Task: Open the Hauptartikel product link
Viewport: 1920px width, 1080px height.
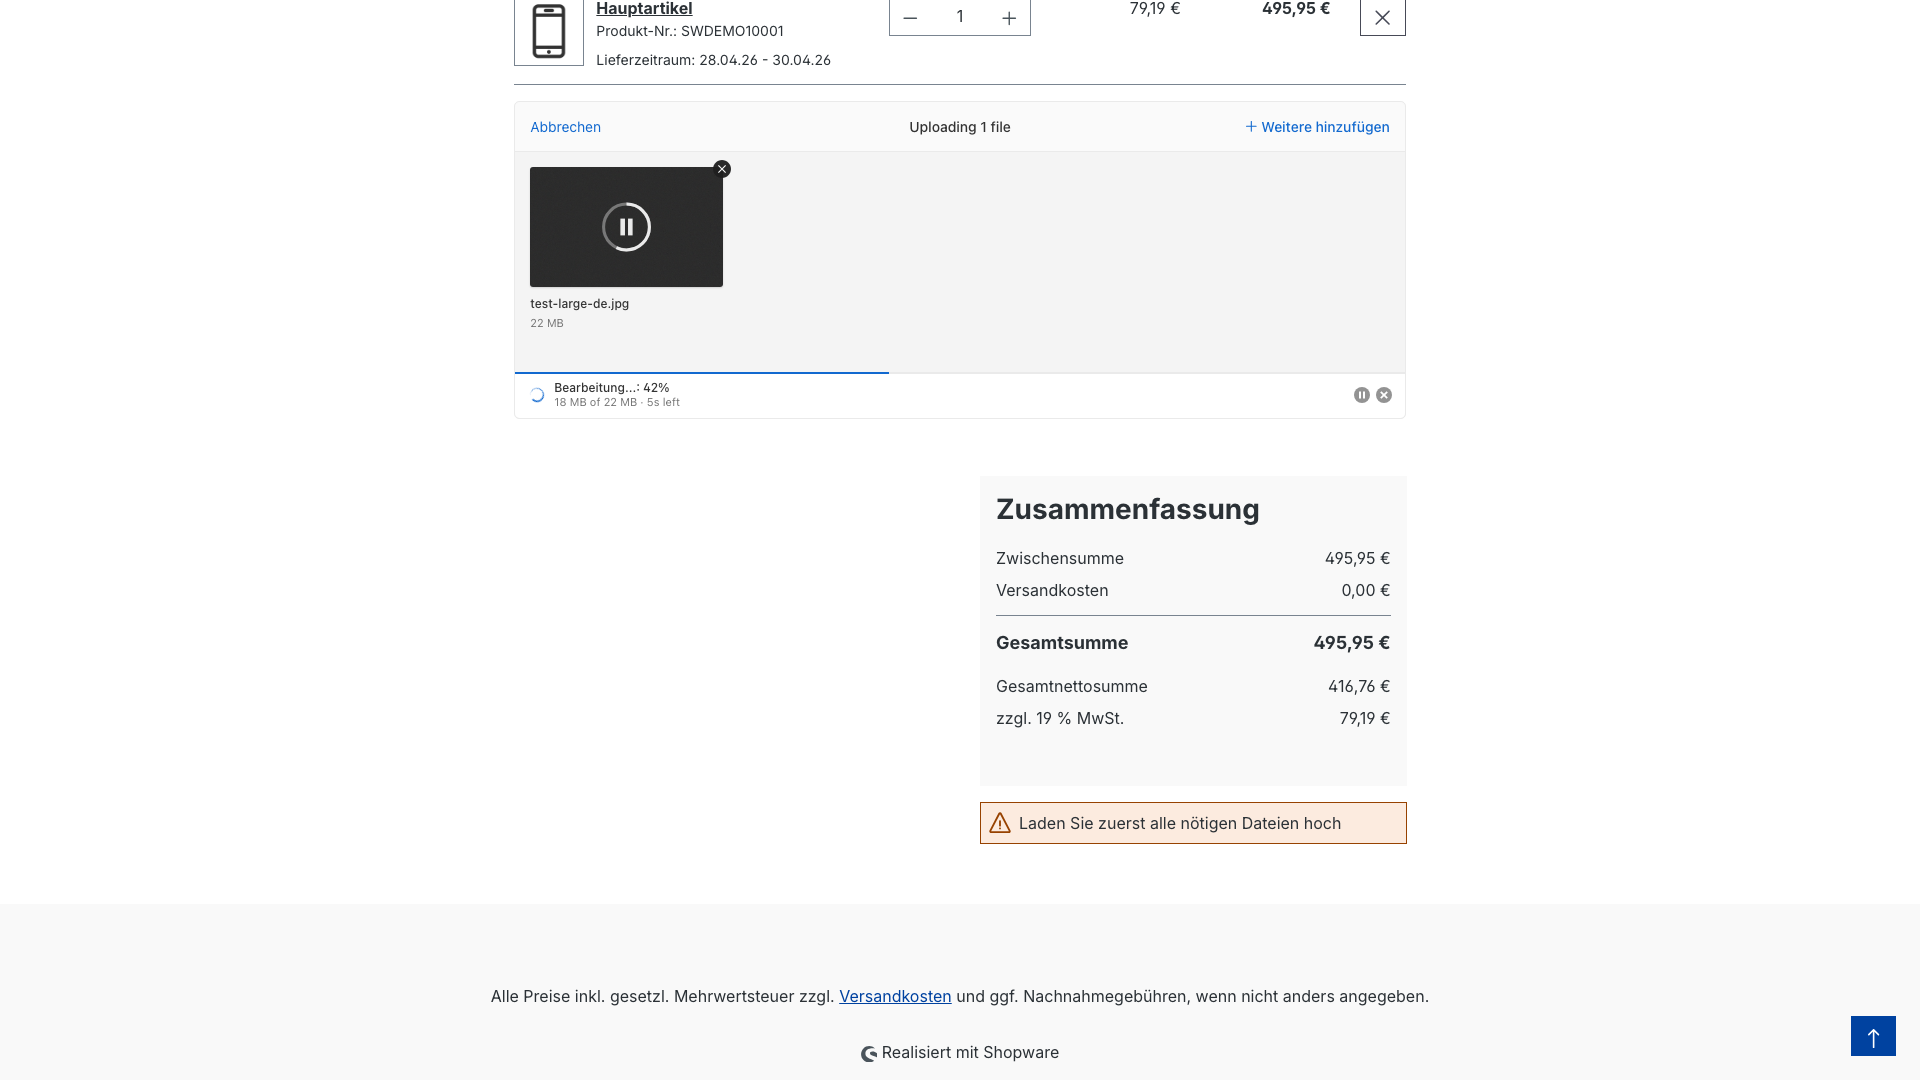Action: [644, 9]
